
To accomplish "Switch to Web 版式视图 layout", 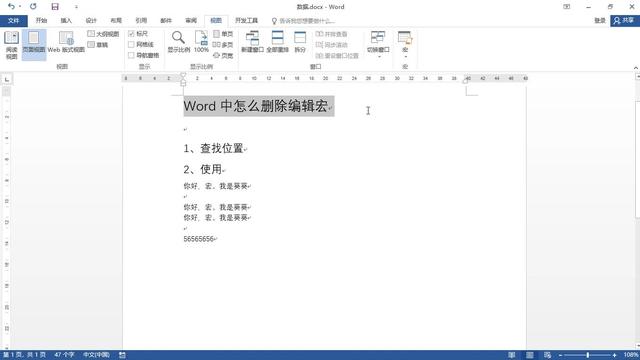I will (x=66, y=42).
